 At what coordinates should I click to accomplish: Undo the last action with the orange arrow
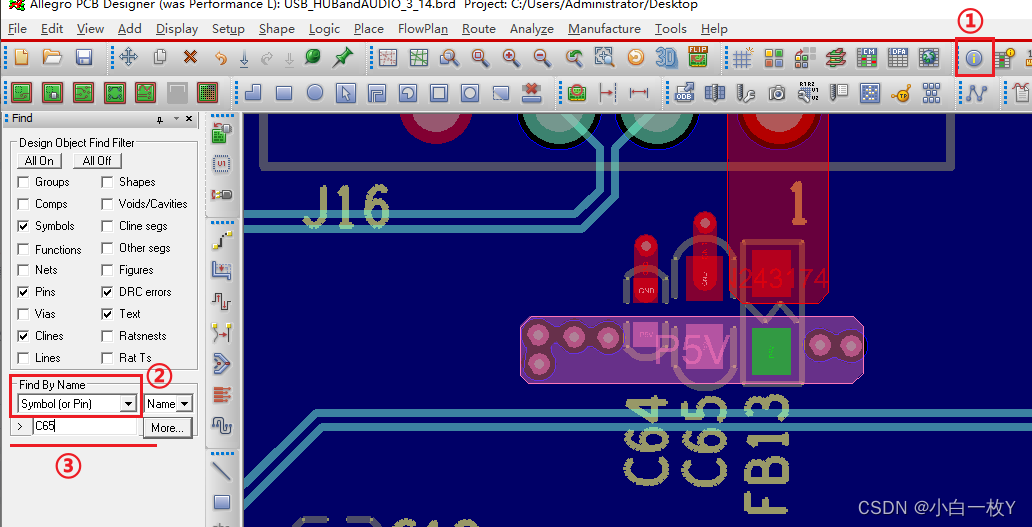point(221,58)
